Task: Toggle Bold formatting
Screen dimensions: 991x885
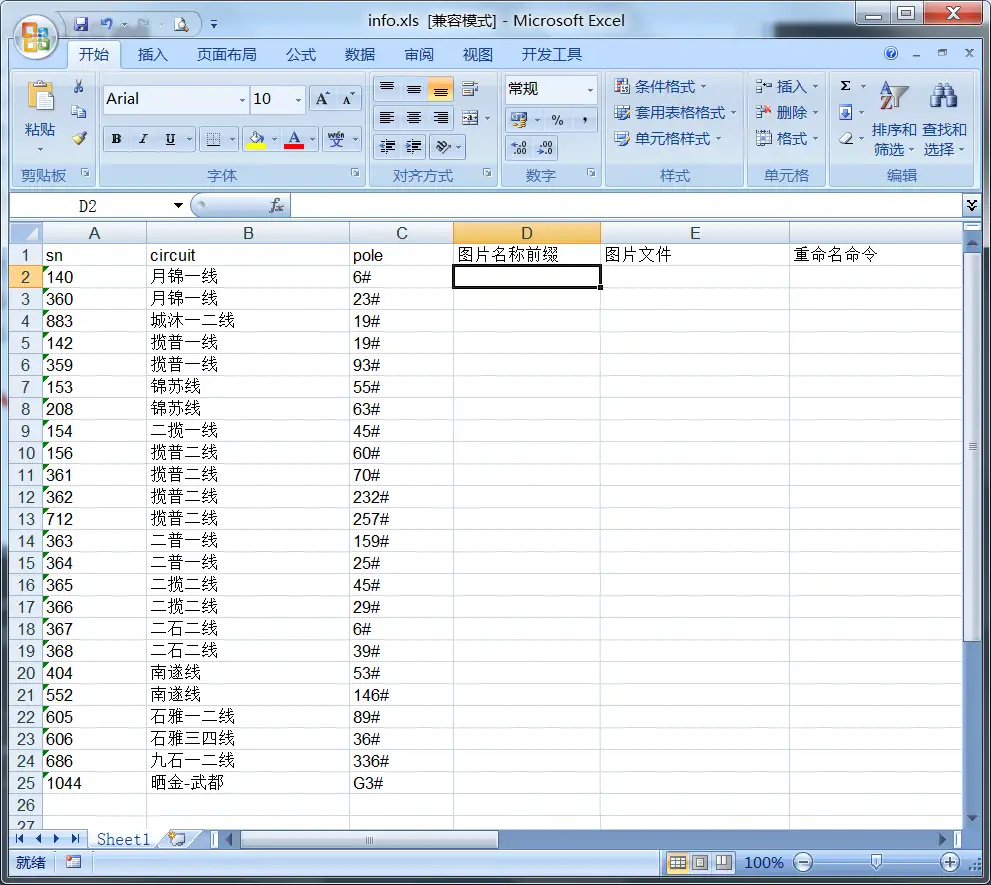Action: [x=117, y=139]
